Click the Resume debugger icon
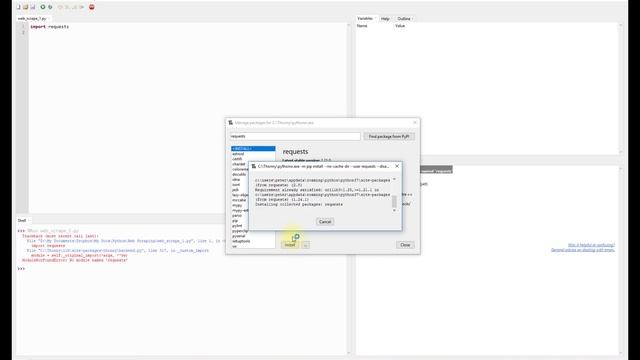This screenshot has height=360, width=640. [82, 7]
